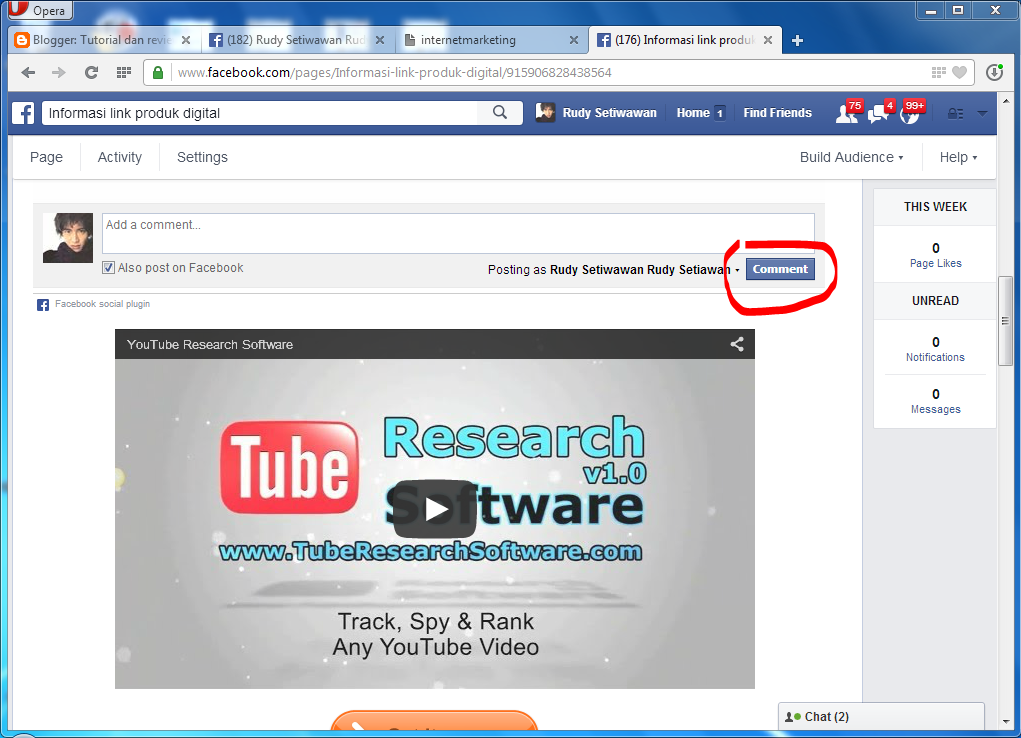This screenshot has width=1021, height=738.
Task: Click the UNREAD heading
Action: tap(935, 300)
